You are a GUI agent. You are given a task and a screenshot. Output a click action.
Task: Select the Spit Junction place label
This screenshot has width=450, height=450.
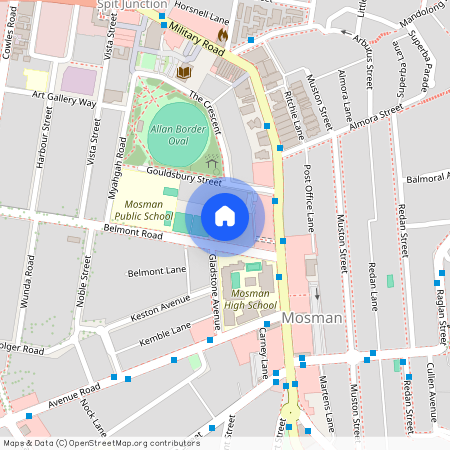coord(132,4)
